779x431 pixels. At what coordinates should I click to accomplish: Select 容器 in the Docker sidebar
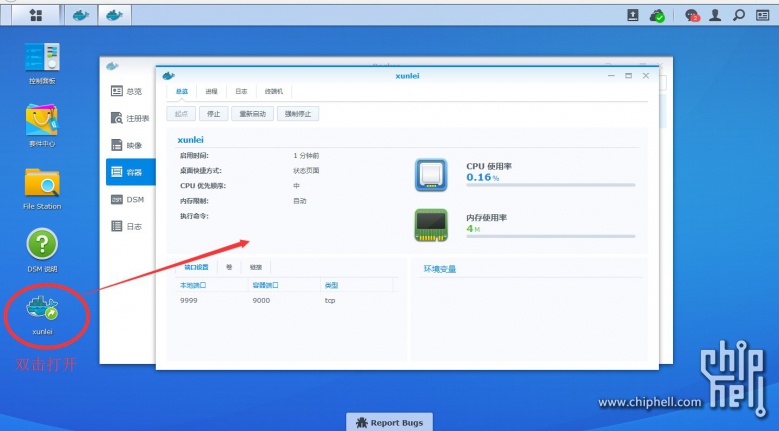coord(131,172)
